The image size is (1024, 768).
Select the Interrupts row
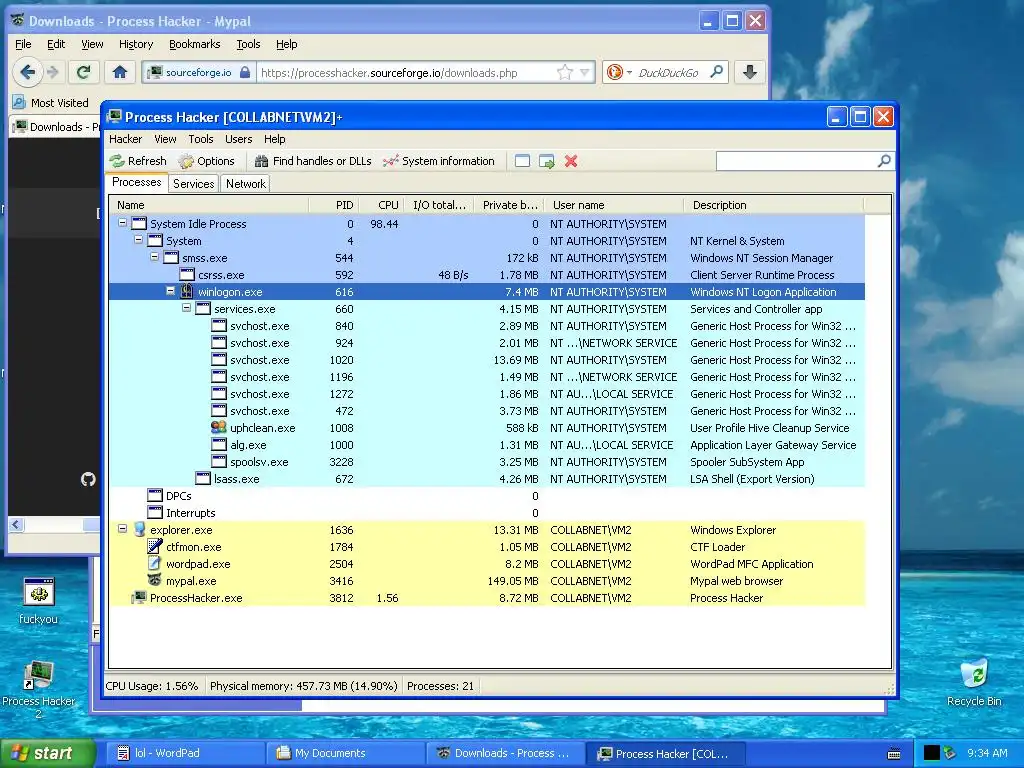click(x=487, y=513)
